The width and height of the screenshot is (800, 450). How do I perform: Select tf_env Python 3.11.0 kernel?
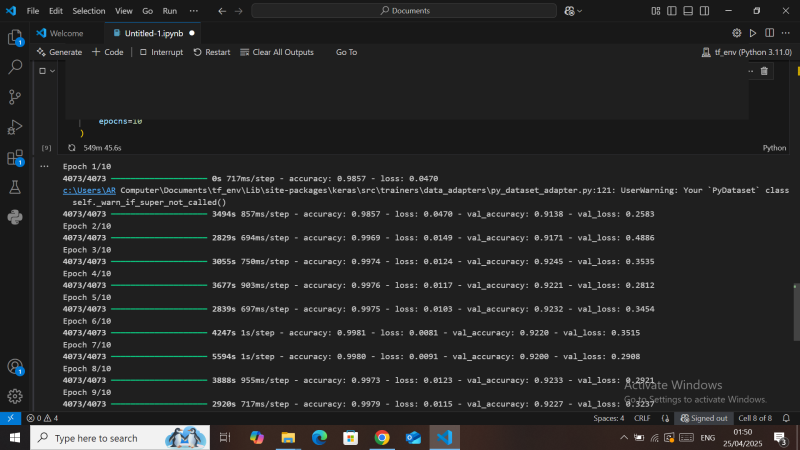(747, 52)
